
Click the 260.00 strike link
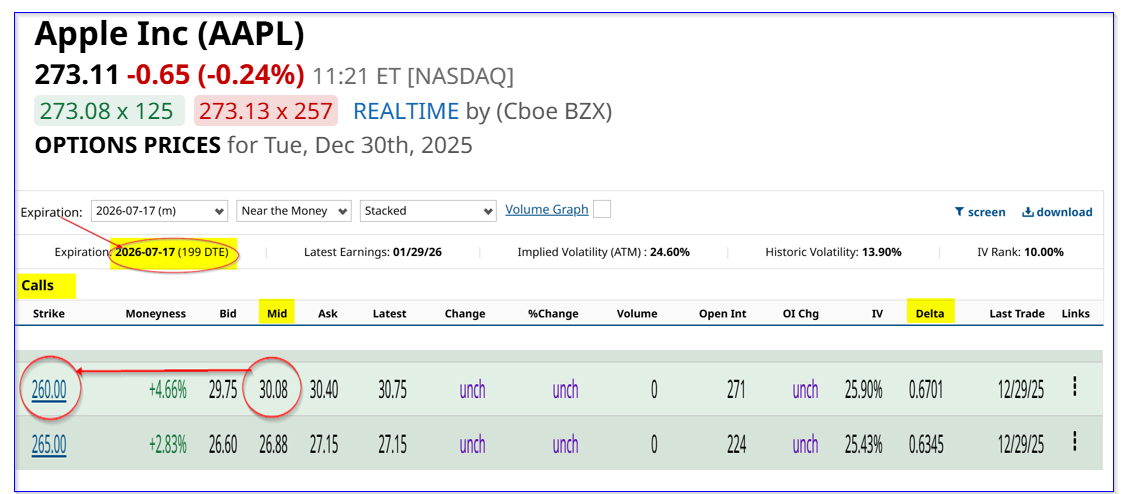click(x=49, y=390)
